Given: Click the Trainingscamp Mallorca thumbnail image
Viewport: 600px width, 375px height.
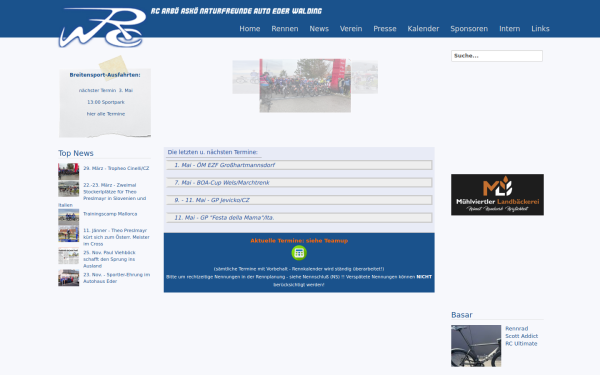Looking at the screenshot, I should point(68,217).
